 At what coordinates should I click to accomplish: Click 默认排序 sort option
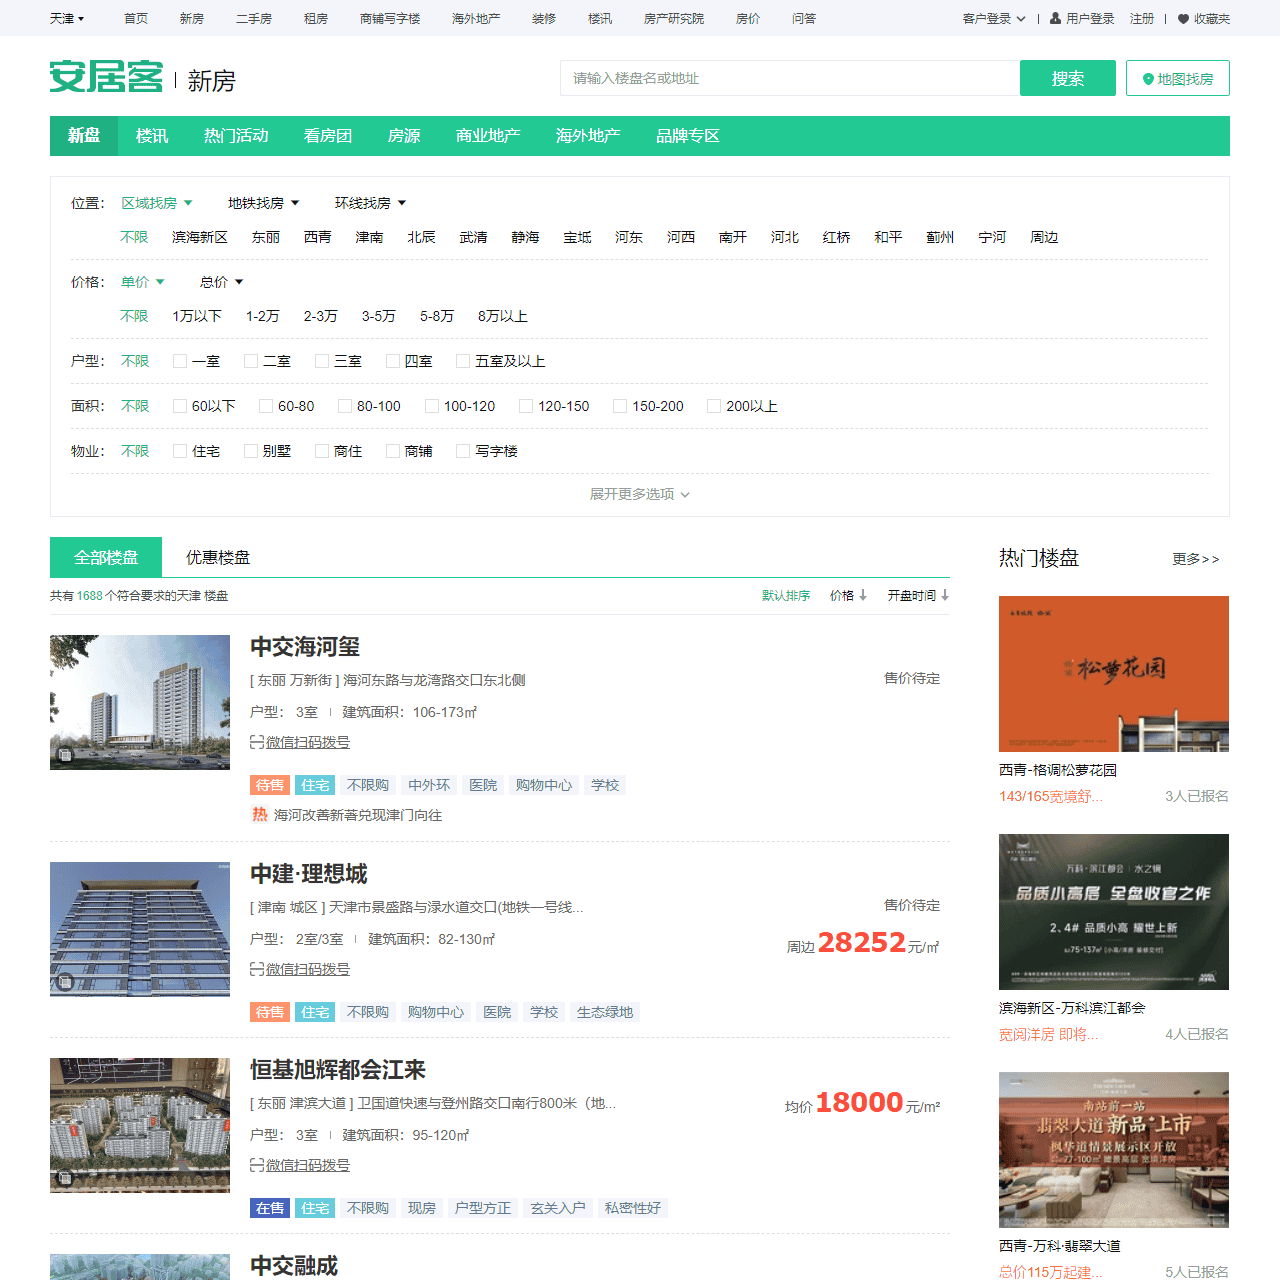(786, 595)
